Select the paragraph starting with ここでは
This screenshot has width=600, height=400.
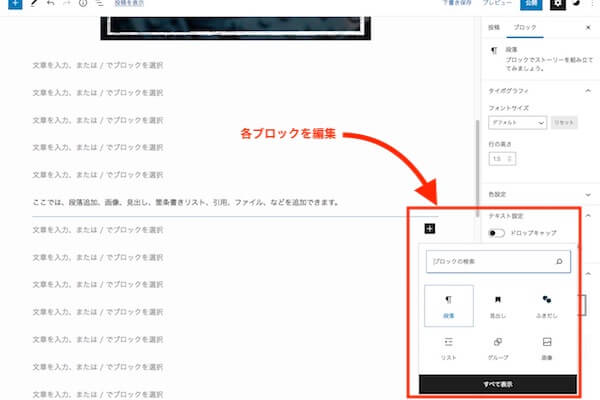[186, 202]
